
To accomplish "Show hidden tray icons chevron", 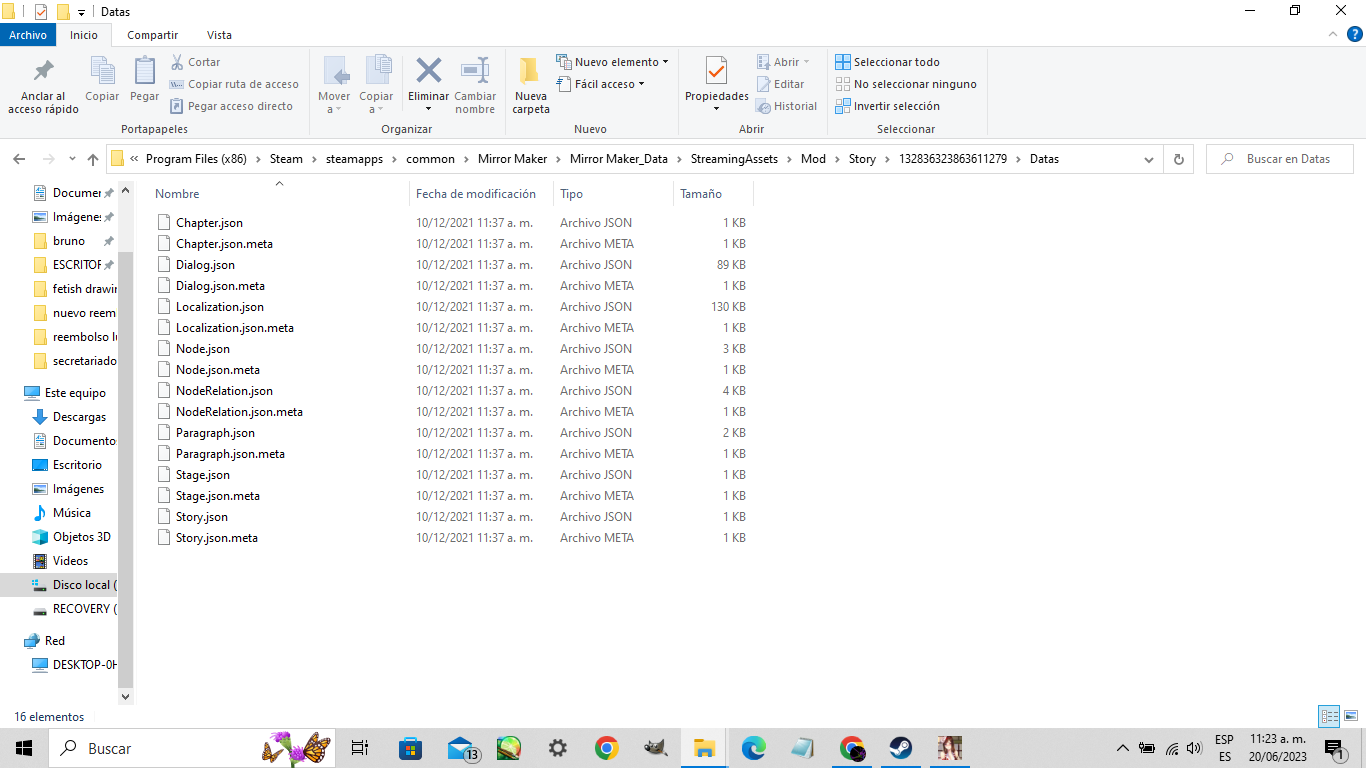I will coord(1122,748).
